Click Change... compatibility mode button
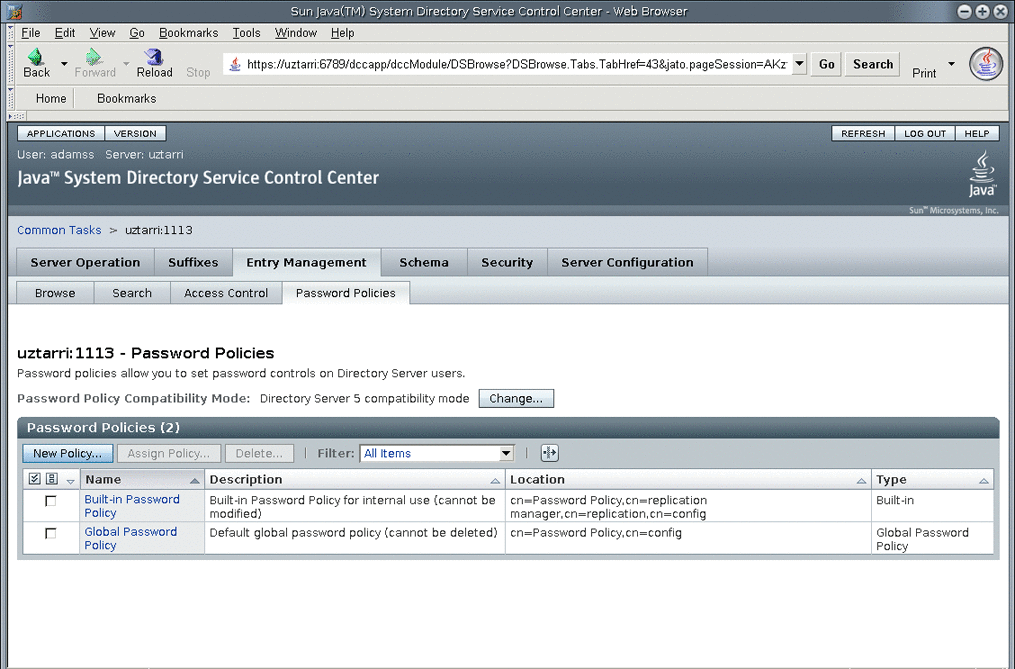Viewport: 1015px width, 669px height. (x=516, y=398)
